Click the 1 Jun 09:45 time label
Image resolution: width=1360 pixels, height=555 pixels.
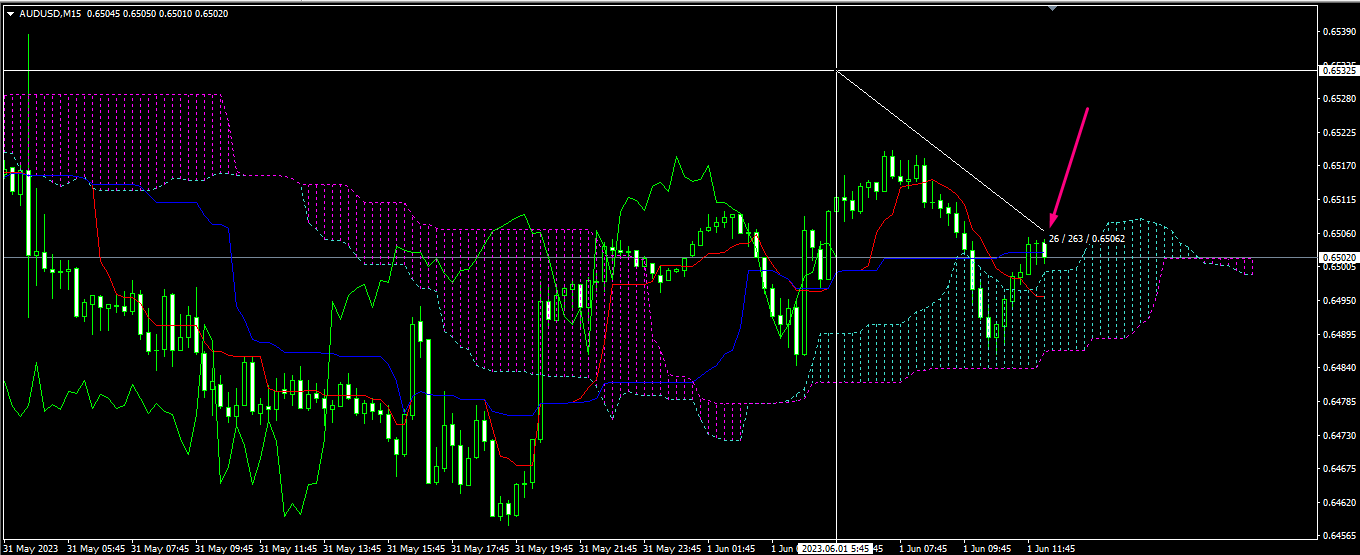point(987,549)
